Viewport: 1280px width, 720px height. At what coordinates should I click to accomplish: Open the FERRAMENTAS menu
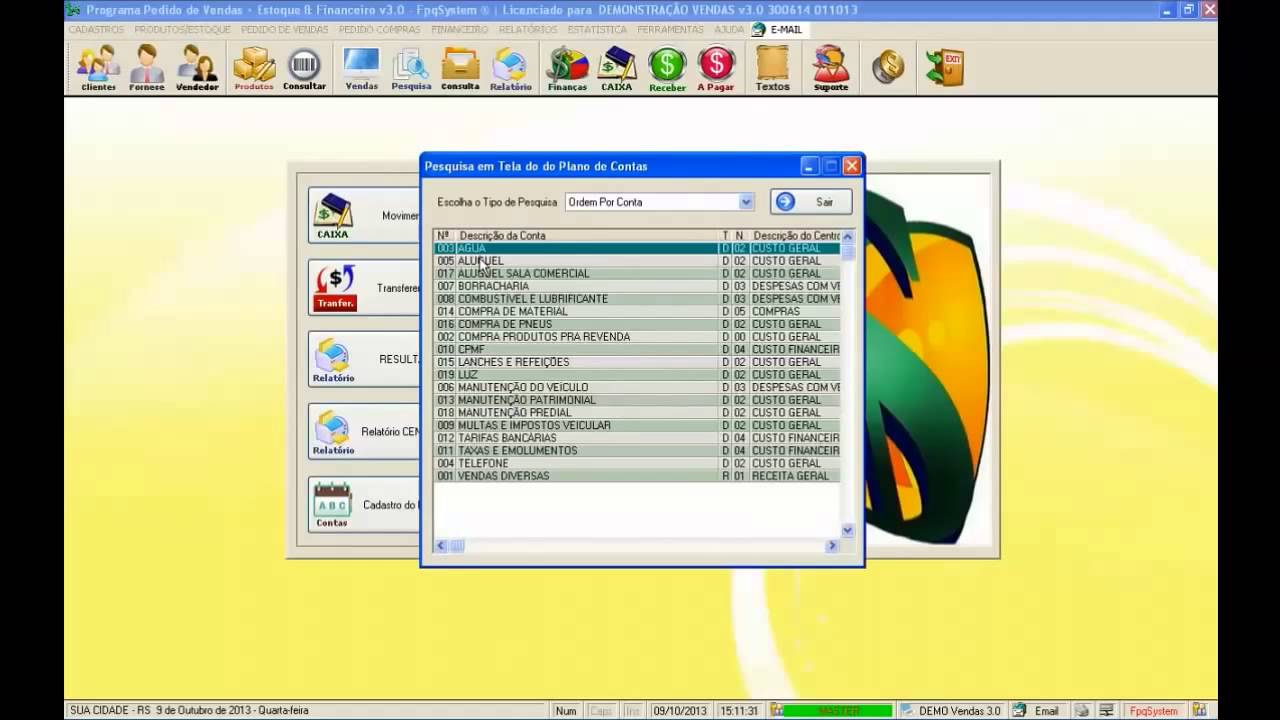coord(671,30)
